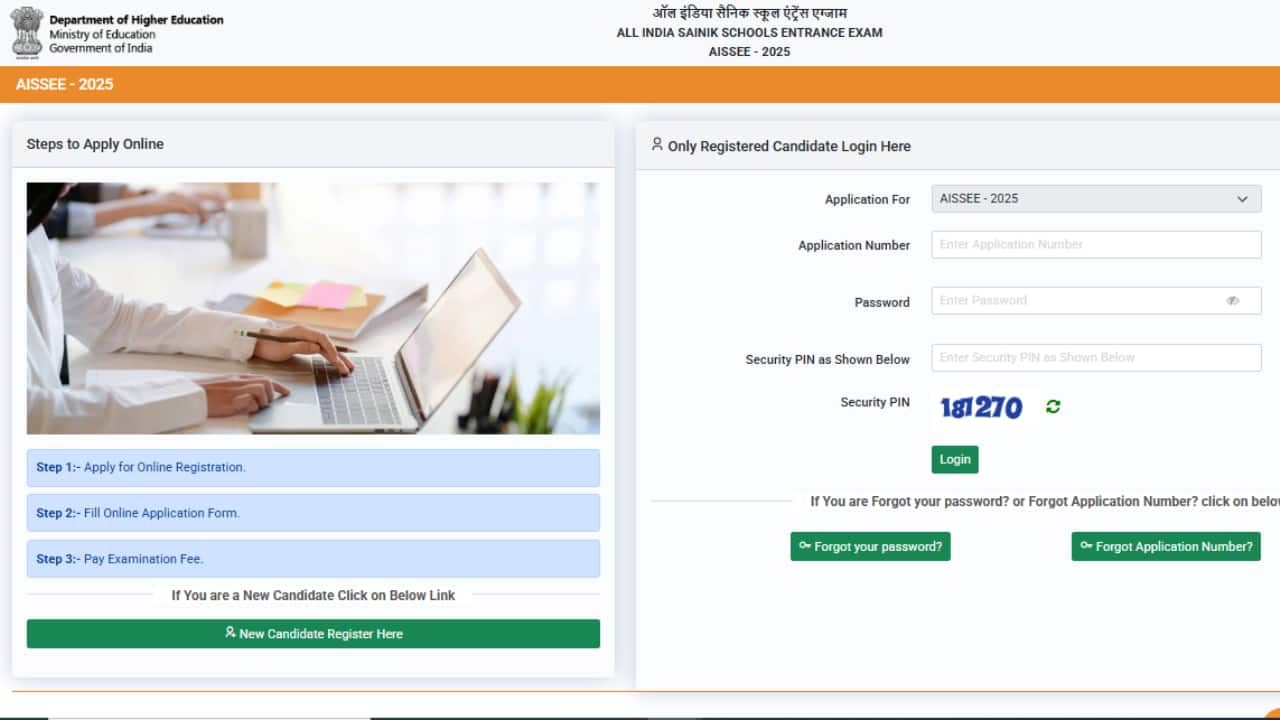This screenshot has height=720, width=1280.
Task: Focus the Application Number field
Action: pyautogui.click(x=1096, y=245)
